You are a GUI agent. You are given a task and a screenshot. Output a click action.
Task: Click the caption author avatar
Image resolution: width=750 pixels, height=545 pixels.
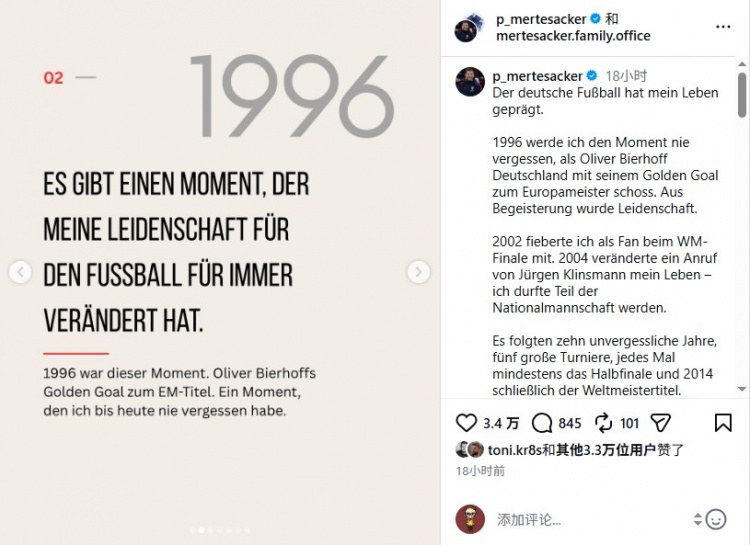click(x=470, y=82)
